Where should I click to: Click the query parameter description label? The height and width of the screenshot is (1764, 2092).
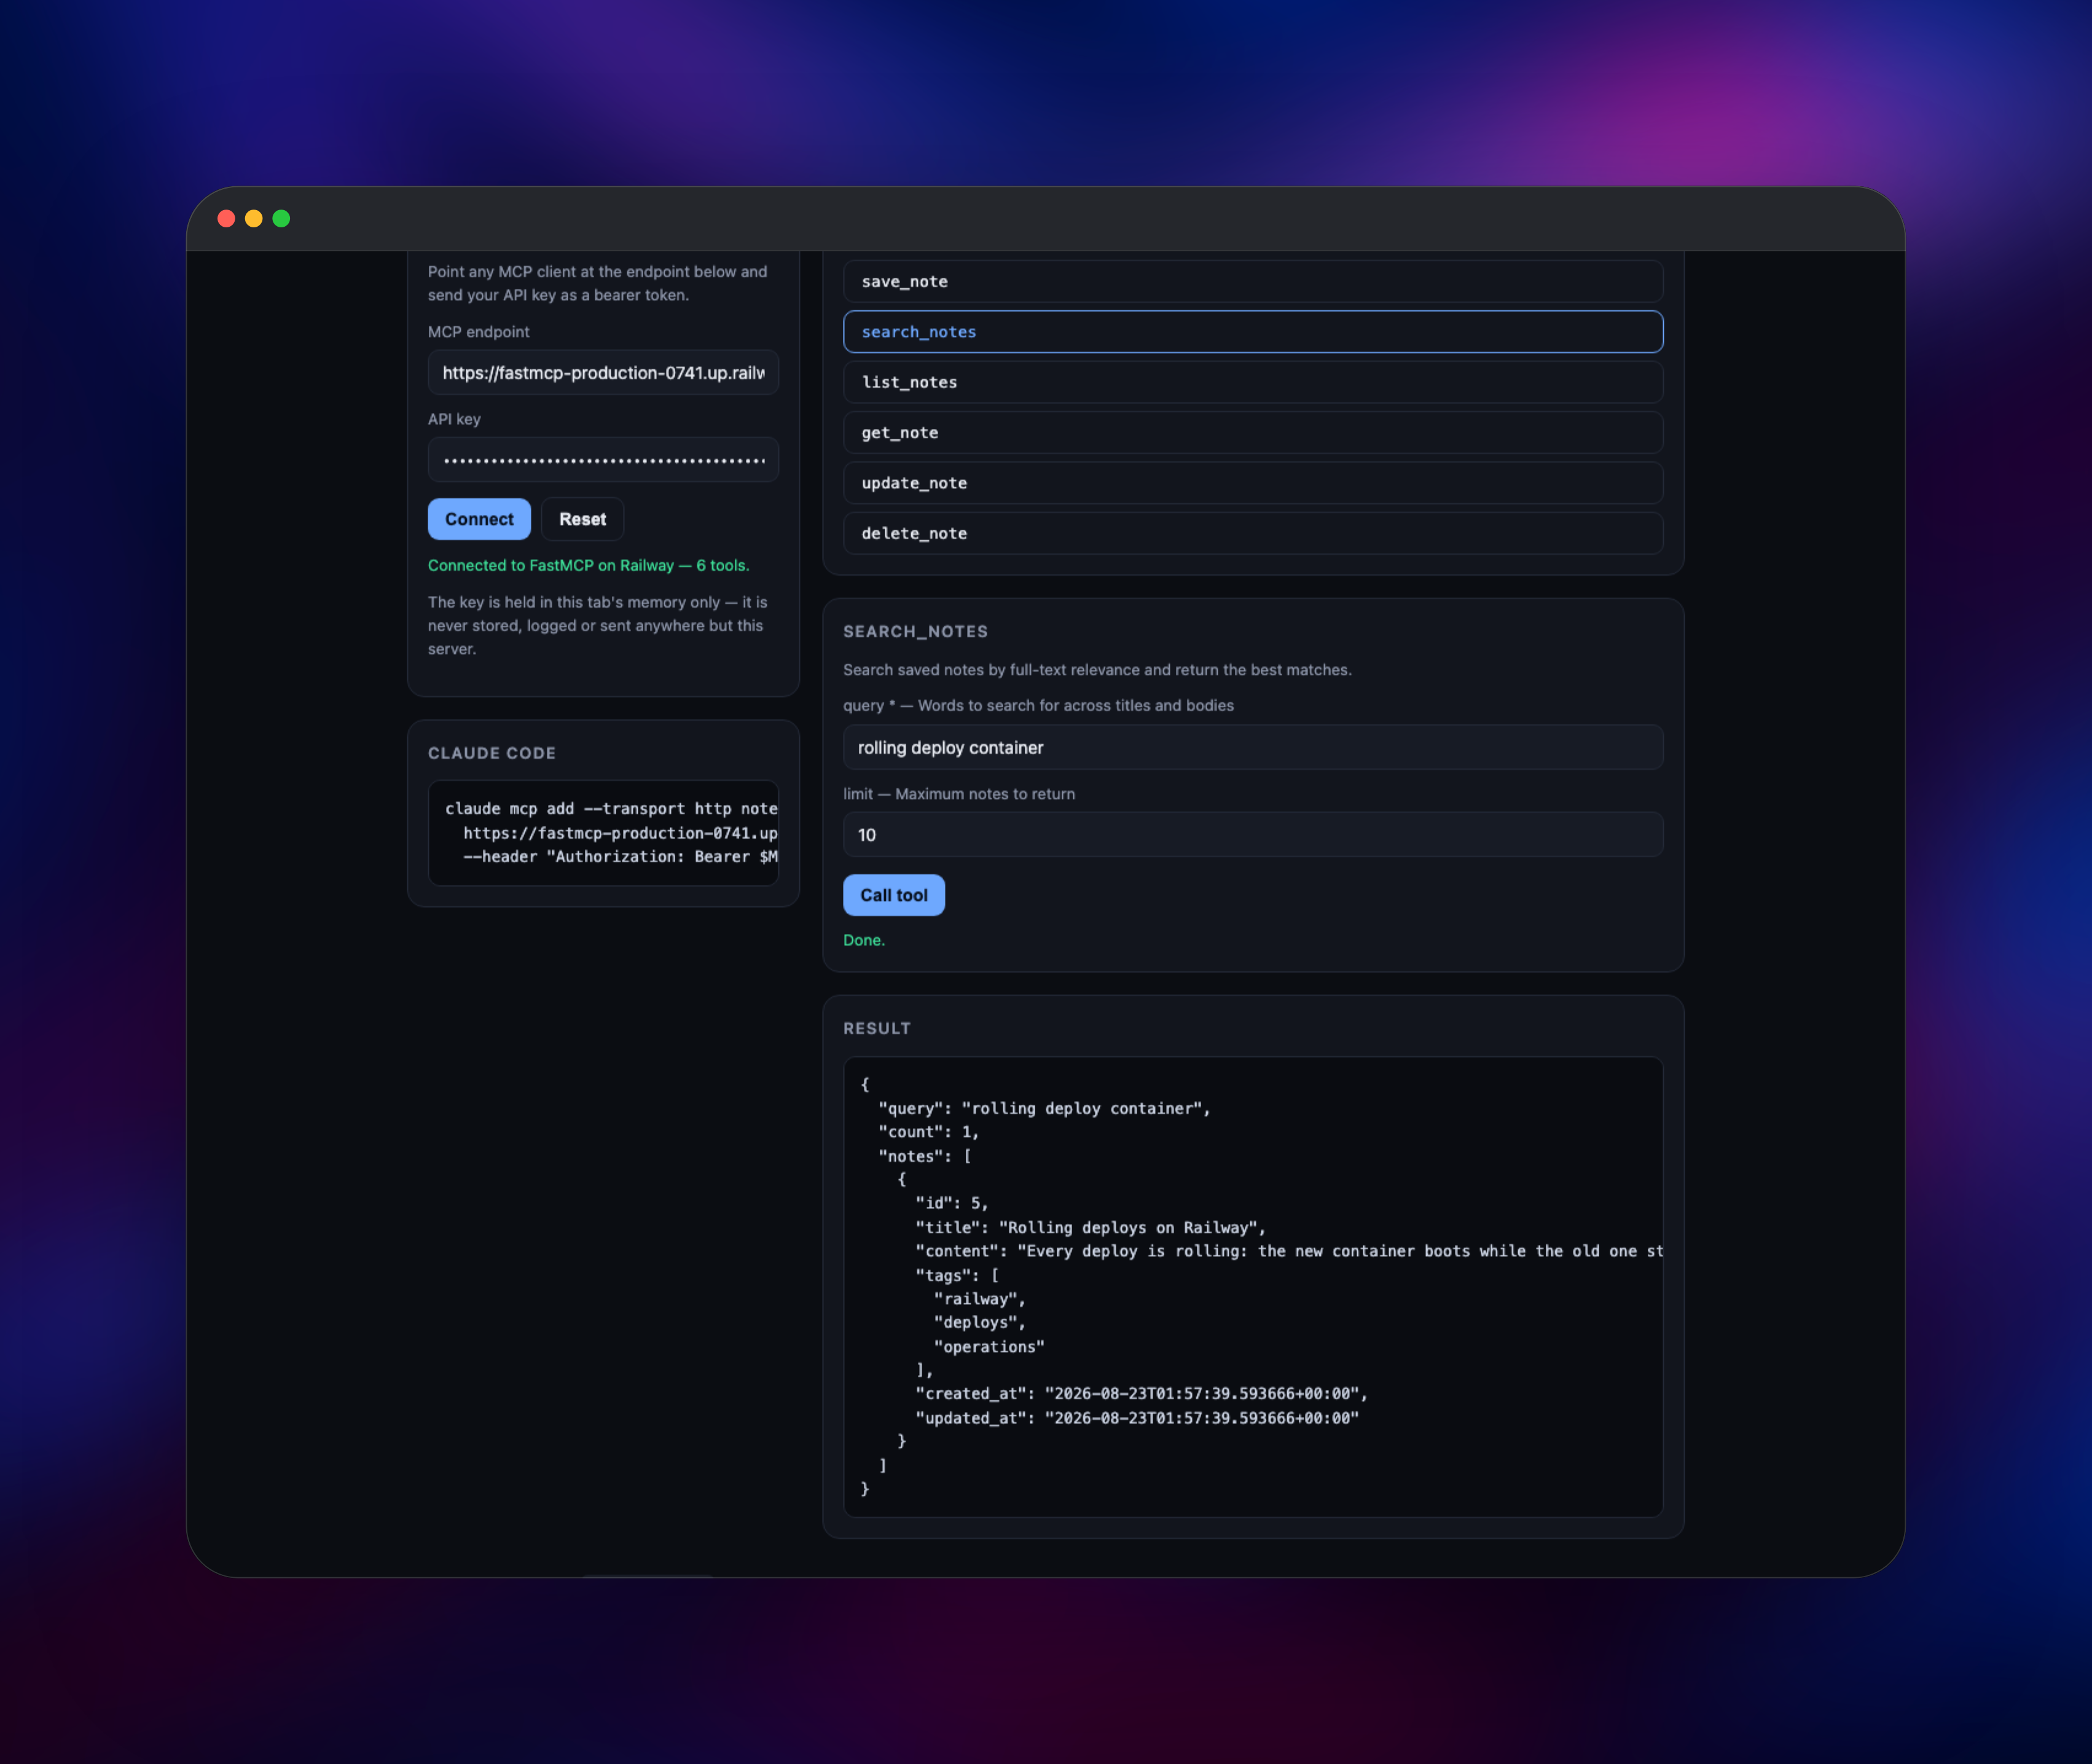(x=1038, y=705)
